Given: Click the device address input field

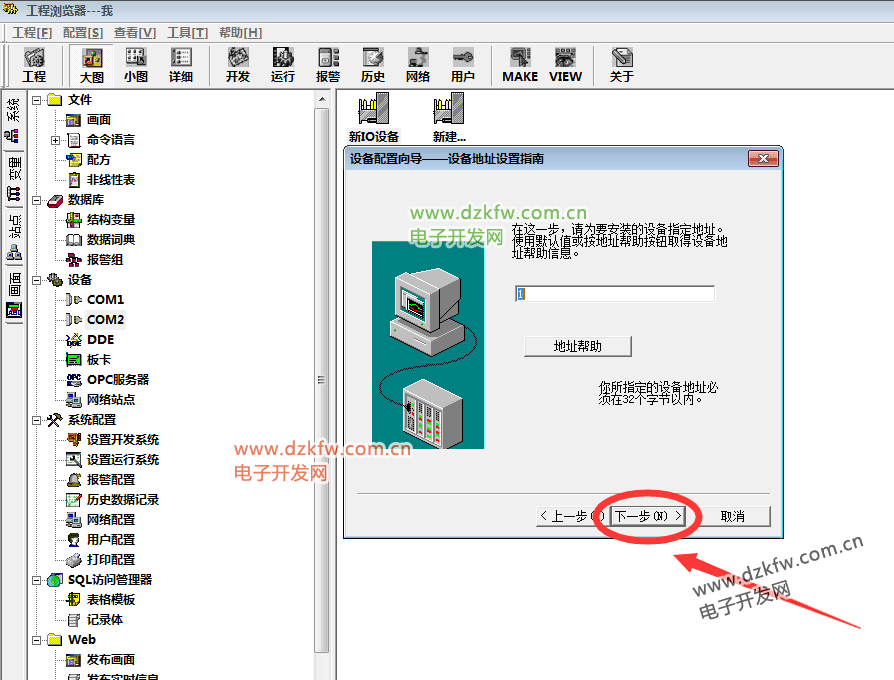Looking at the screenshot, I should (x=615, y=294).
